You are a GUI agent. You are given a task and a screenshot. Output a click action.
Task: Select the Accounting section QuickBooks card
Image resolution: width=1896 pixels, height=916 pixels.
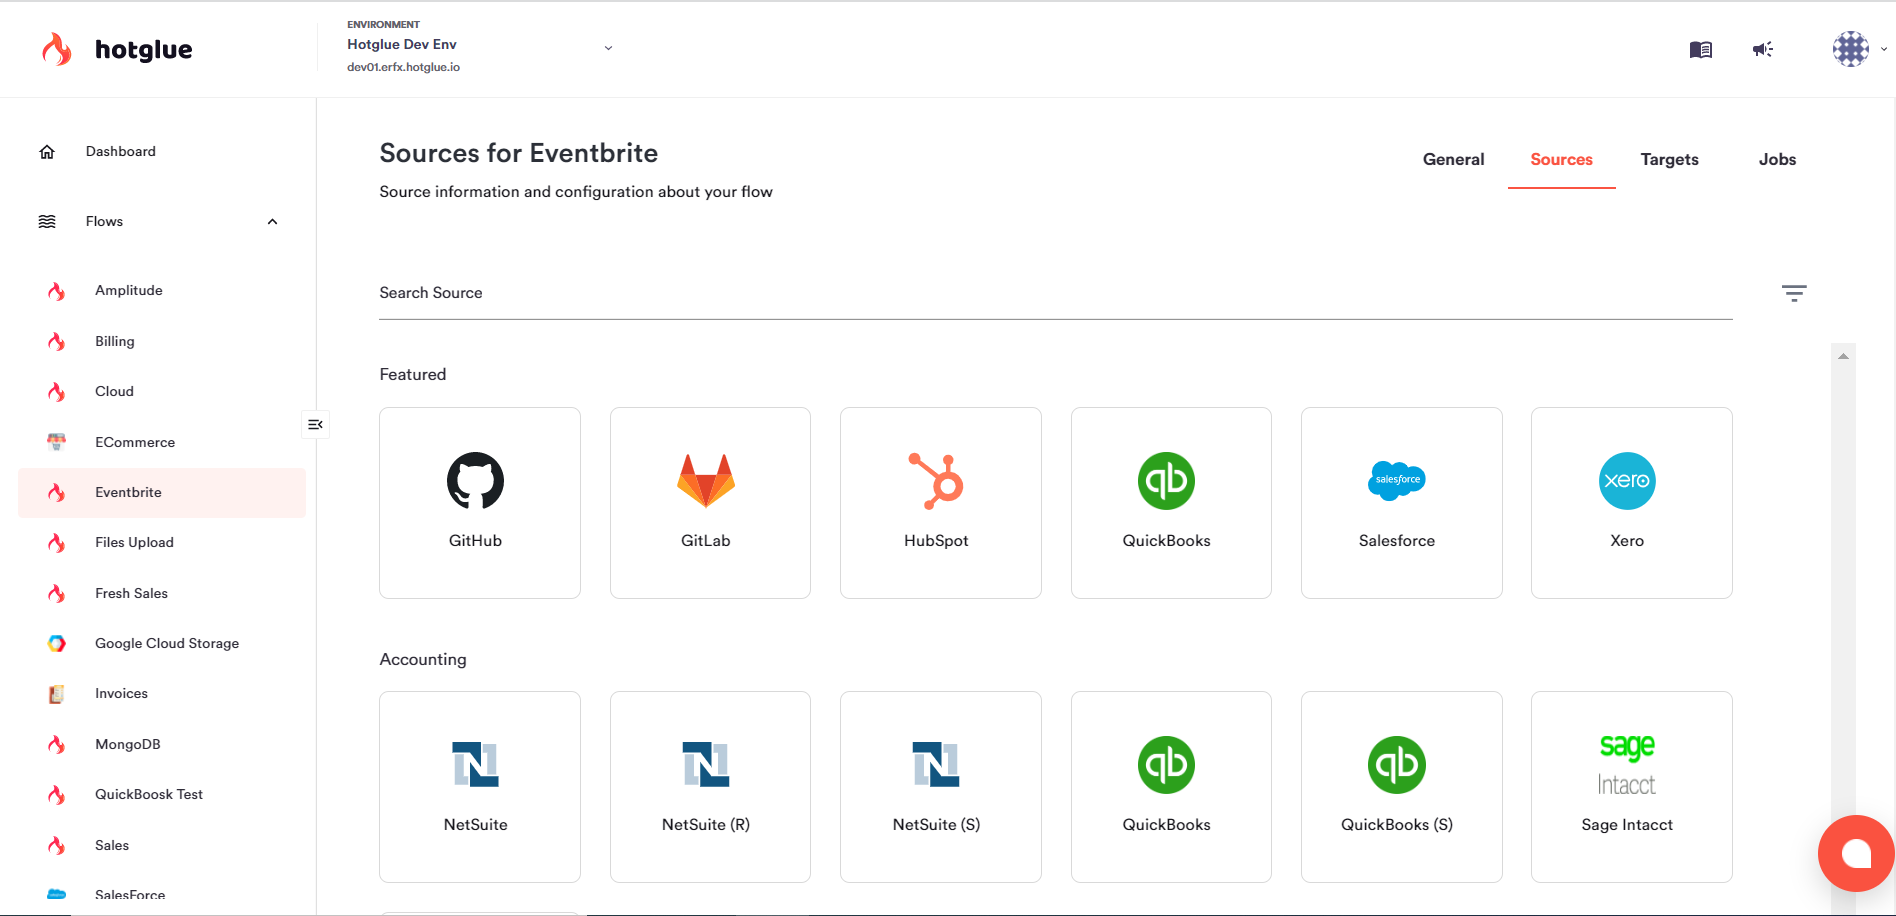click(x=1171, y=787)
